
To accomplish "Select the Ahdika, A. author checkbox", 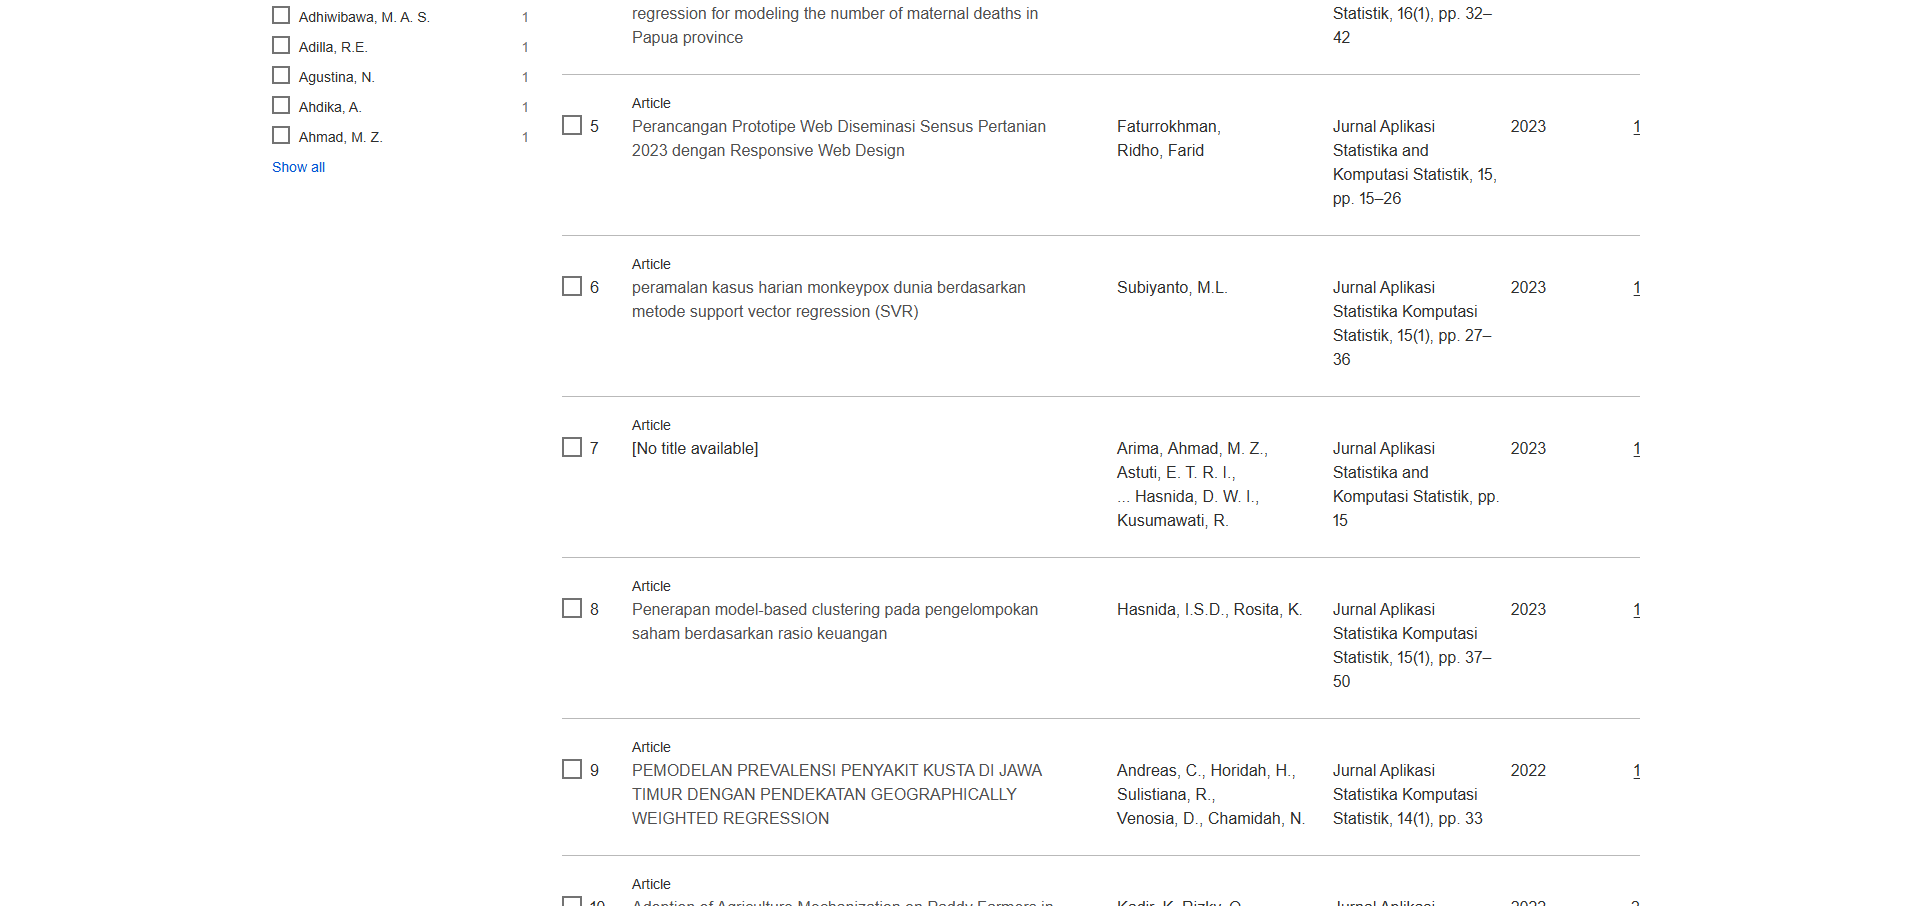I will (x=281, y=106).
